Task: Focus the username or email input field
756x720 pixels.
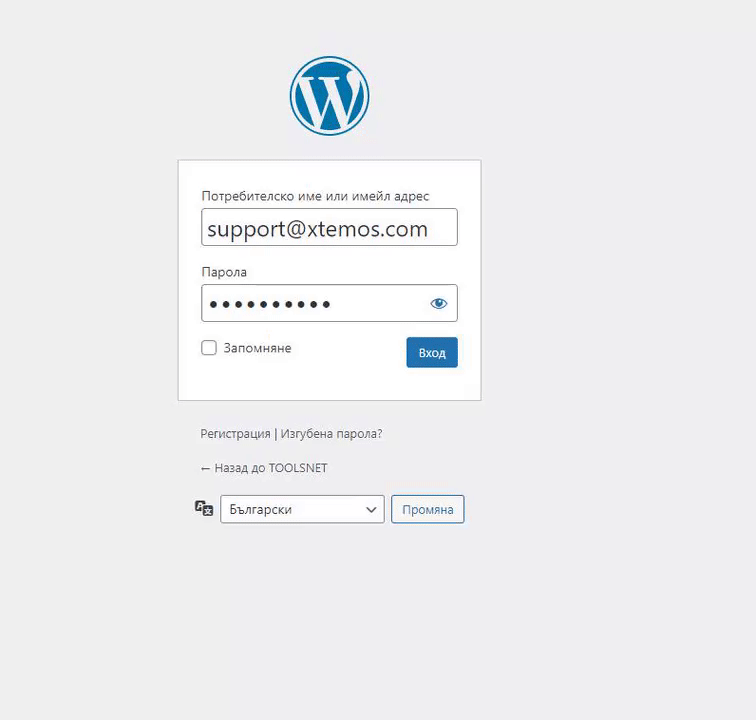Action: pos(329,227)
